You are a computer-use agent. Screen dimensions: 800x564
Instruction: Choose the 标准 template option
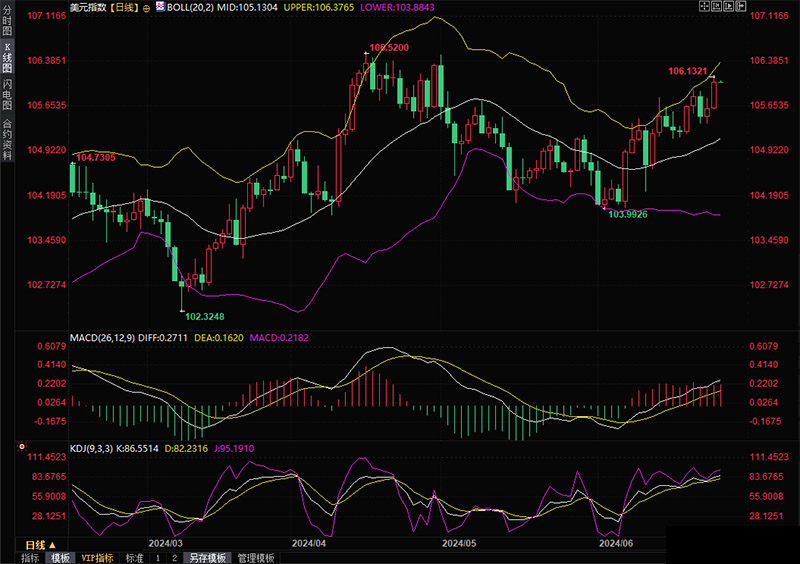135,558
